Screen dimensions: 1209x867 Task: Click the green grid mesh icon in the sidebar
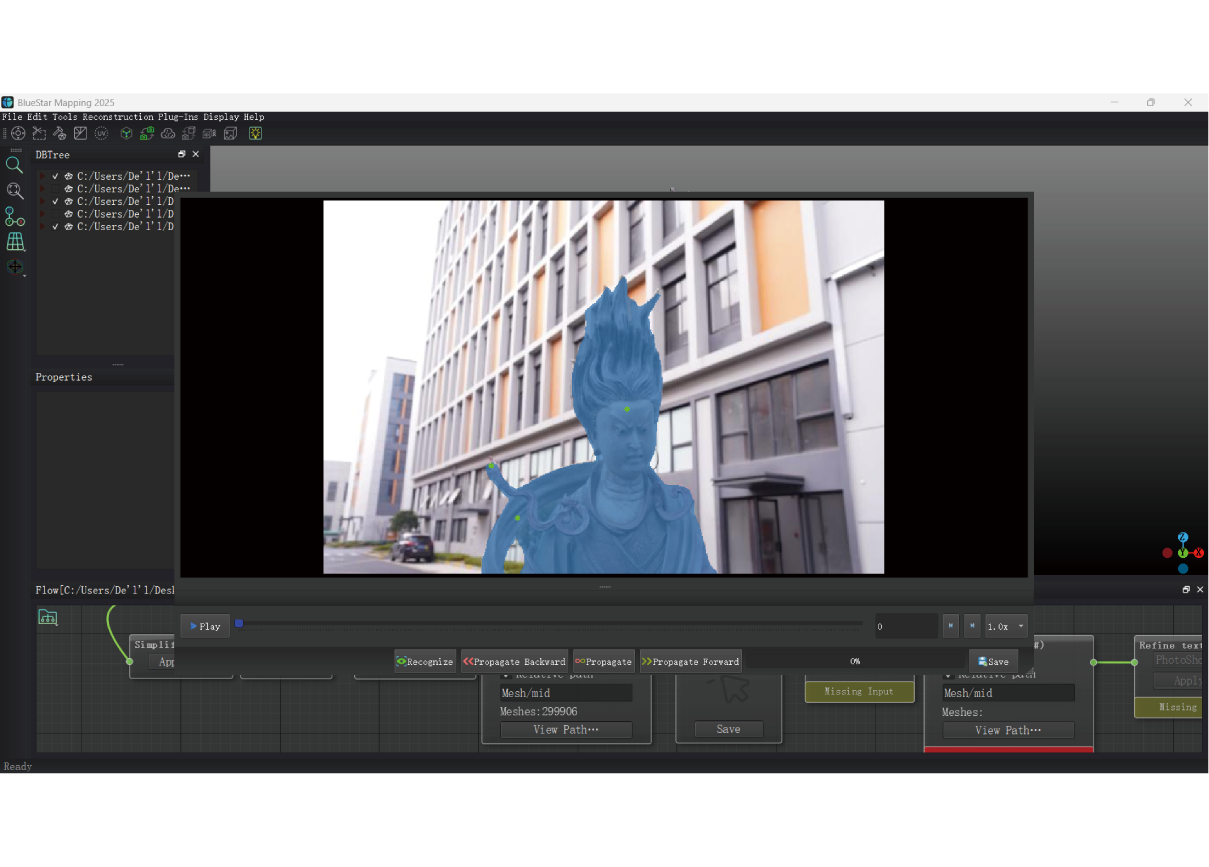(15, 240)
